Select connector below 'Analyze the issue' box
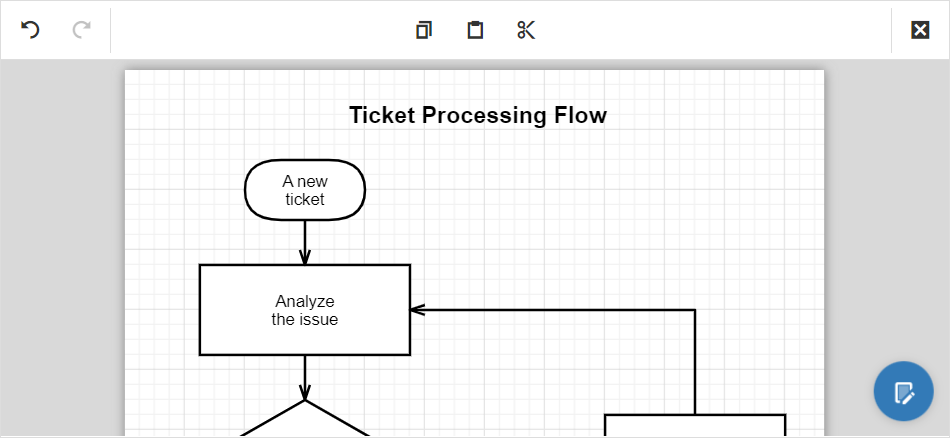Image resolution: width=950 pixels, height=438 pixels. coord(305,375)
